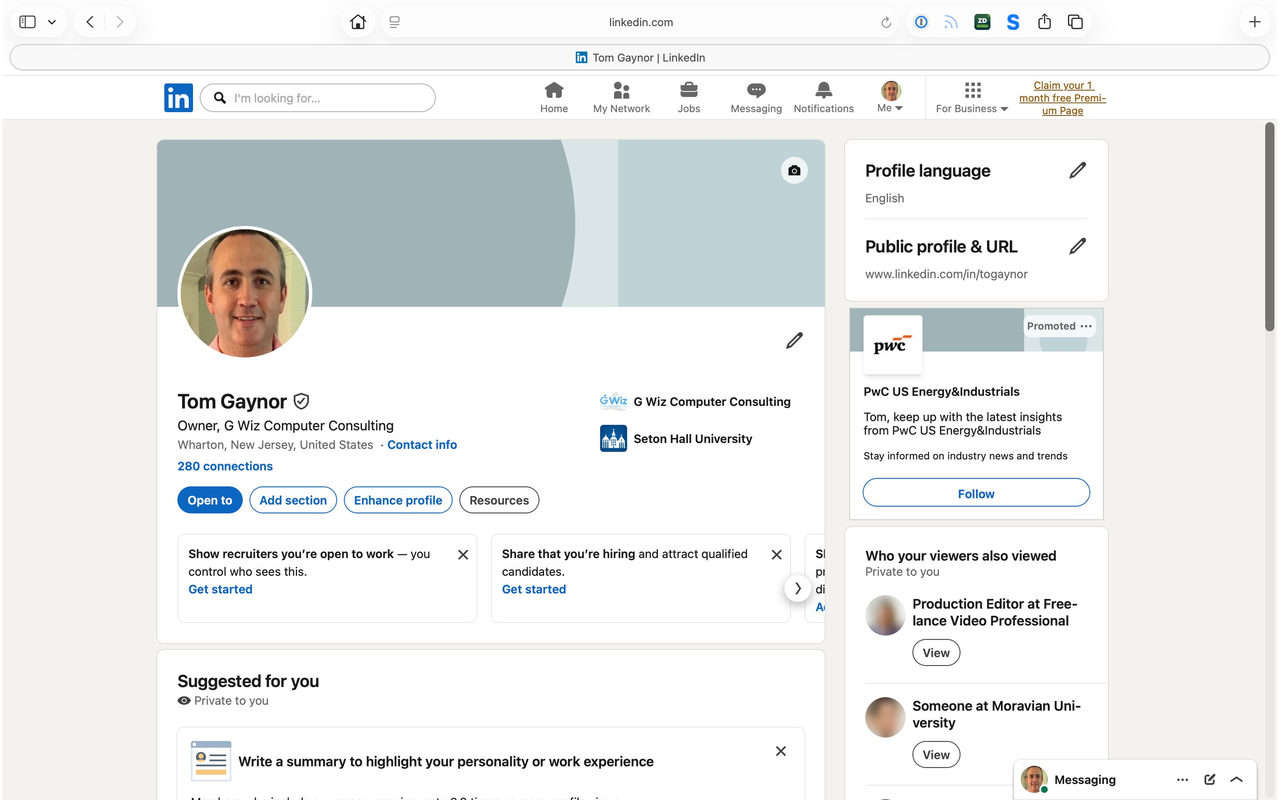The width and height of the screenshot is (1280, 800).
Task: Click the summary suggestion document icon
Action: (211, 761)
